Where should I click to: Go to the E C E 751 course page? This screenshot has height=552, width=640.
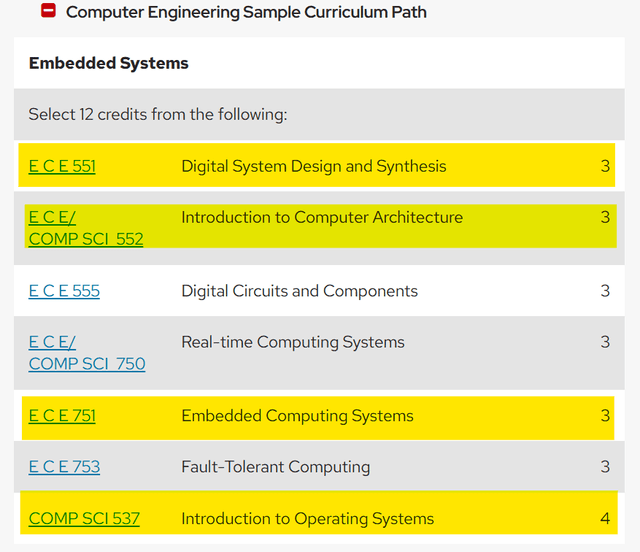pyautogui.click(x=62, y=416)
